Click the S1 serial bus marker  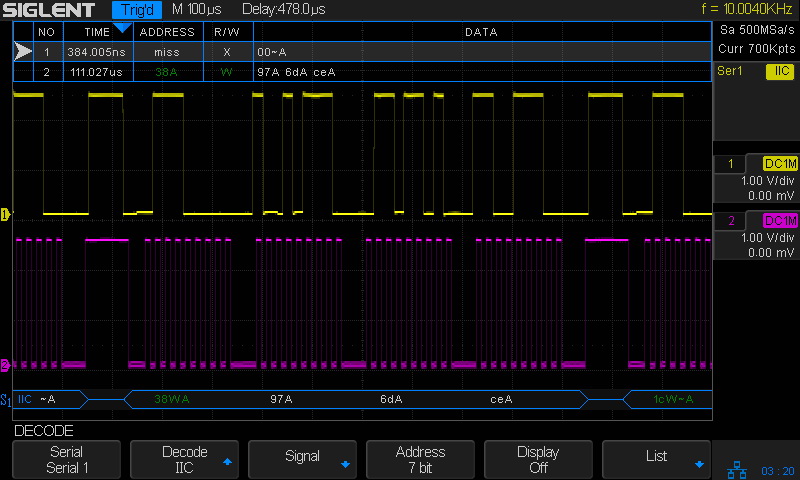click(x=6, y=400)
